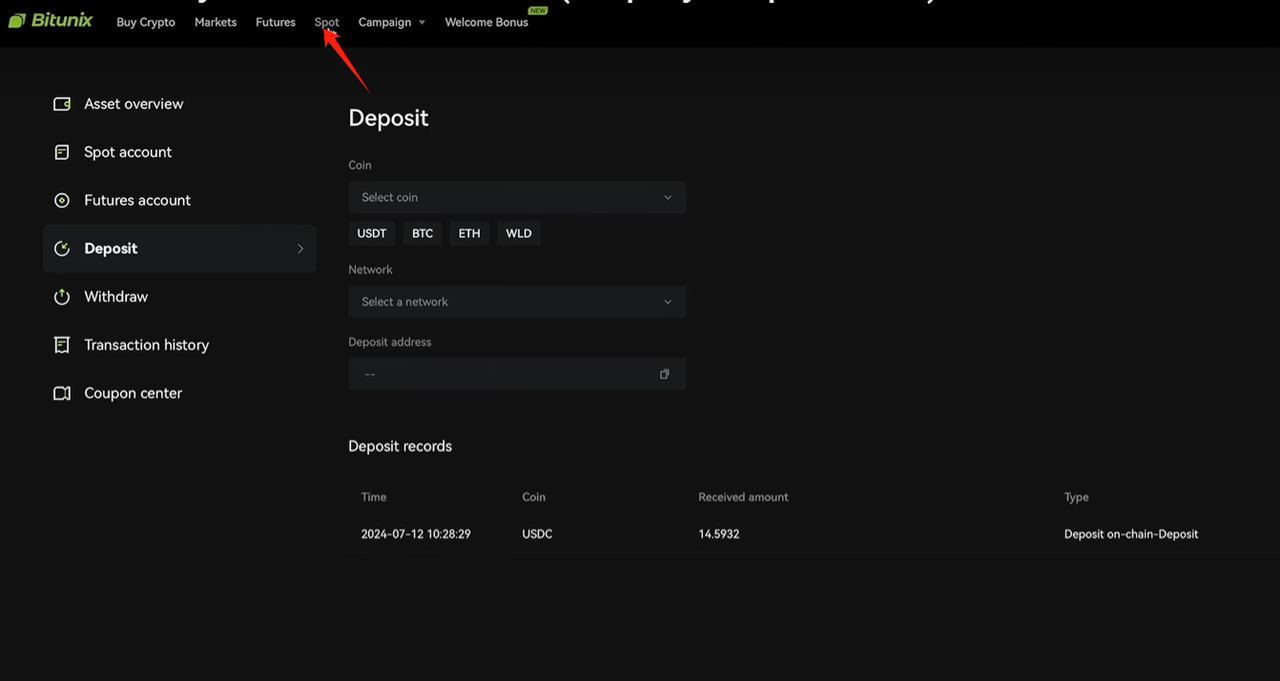This screenshot has height=681, width=1280.
Task: Open Asset overview wallet icon
Action: [62, 104]
